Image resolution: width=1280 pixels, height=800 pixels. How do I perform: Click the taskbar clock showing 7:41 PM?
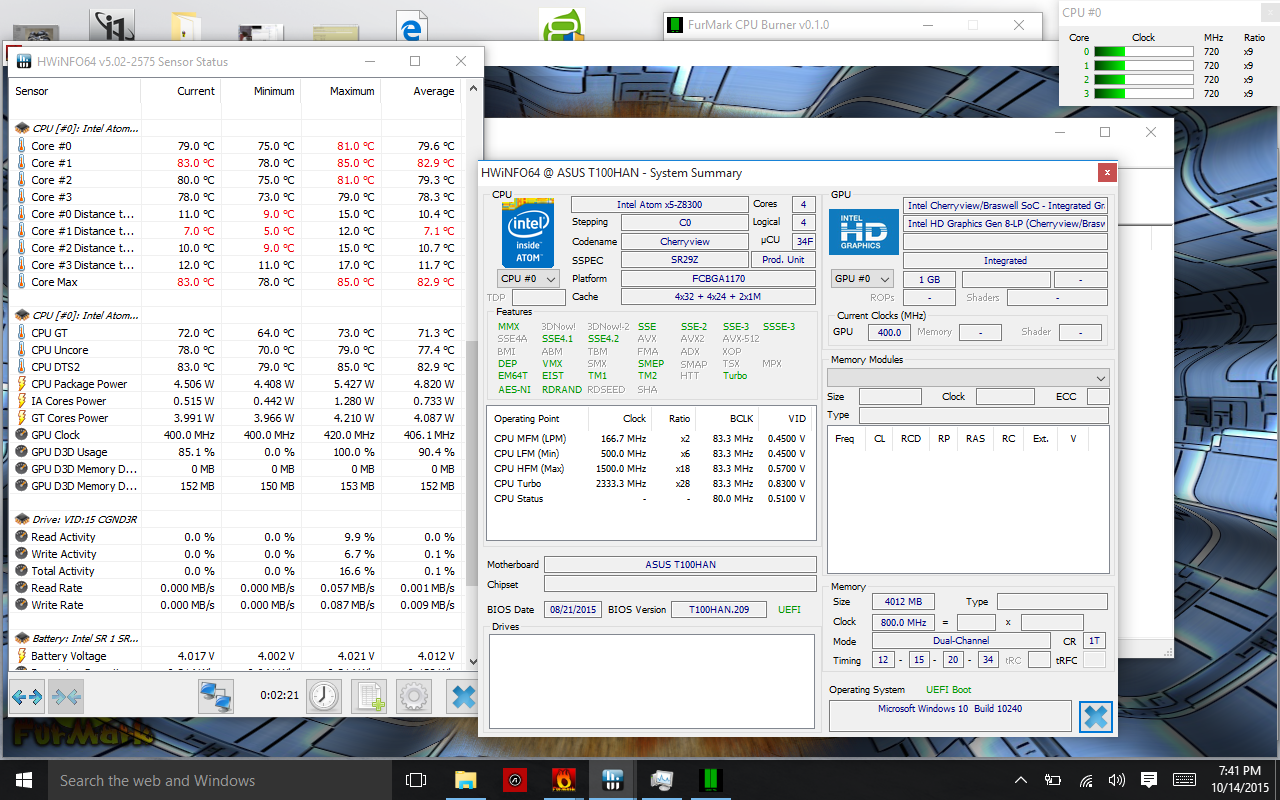[1240, 780]
